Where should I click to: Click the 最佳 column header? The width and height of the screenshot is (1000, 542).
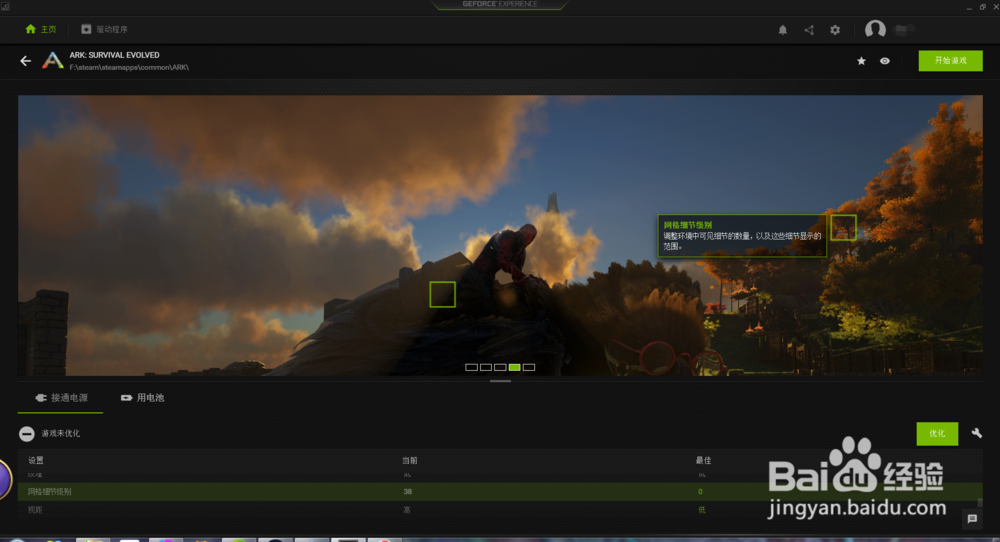703,460
